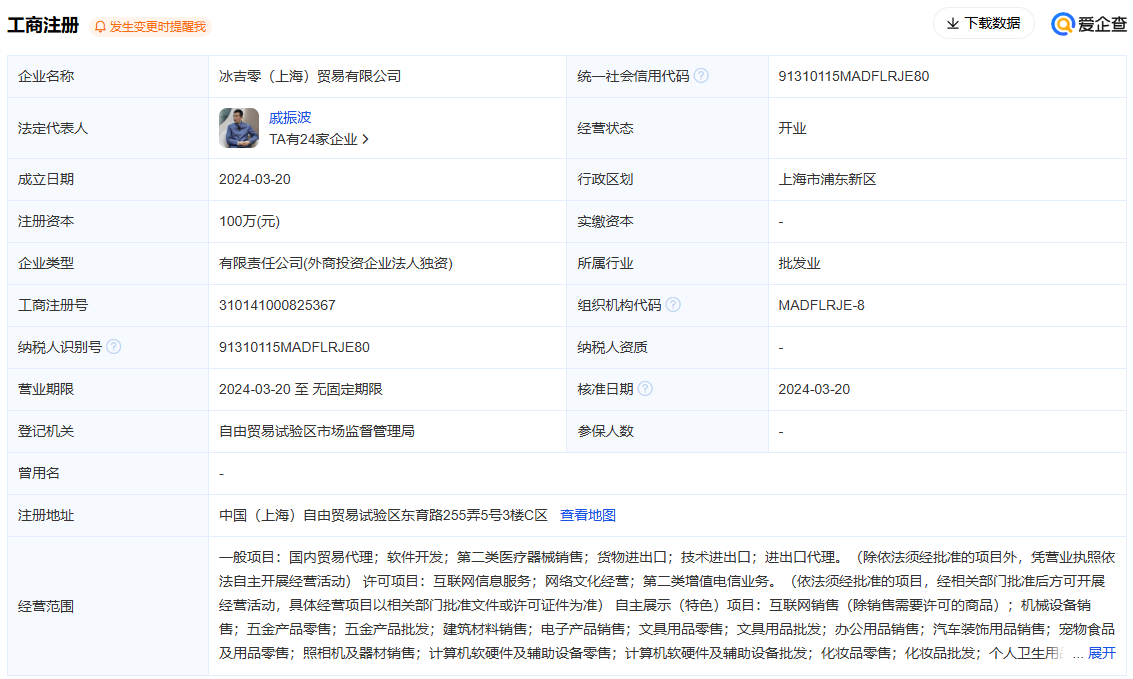Open the help tooltip beside 纳税人识别号
Image resolution: width=1133 pixels, height=679 pixels.
coord(114,347)
